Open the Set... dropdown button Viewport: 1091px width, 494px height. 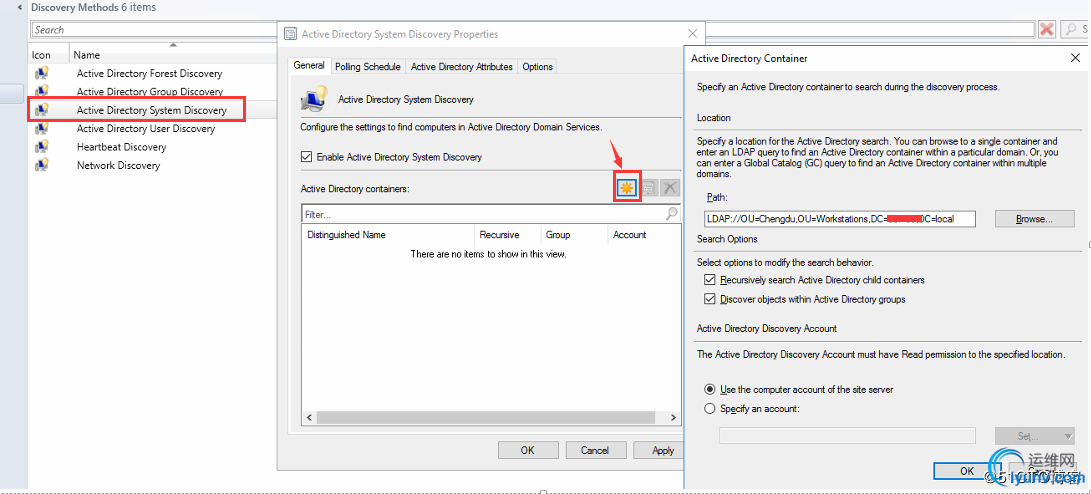1035,436
